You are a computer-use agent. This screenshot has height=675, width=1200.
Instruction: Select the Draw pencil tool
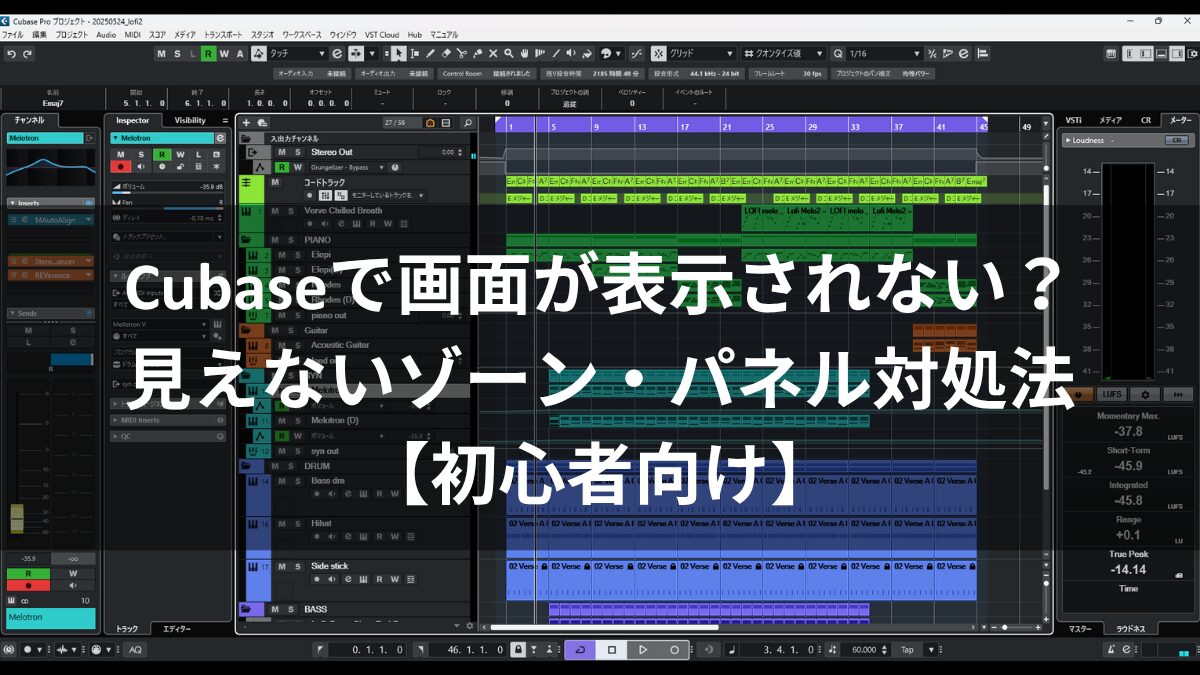pyautogui.click(x=430, y=53)
